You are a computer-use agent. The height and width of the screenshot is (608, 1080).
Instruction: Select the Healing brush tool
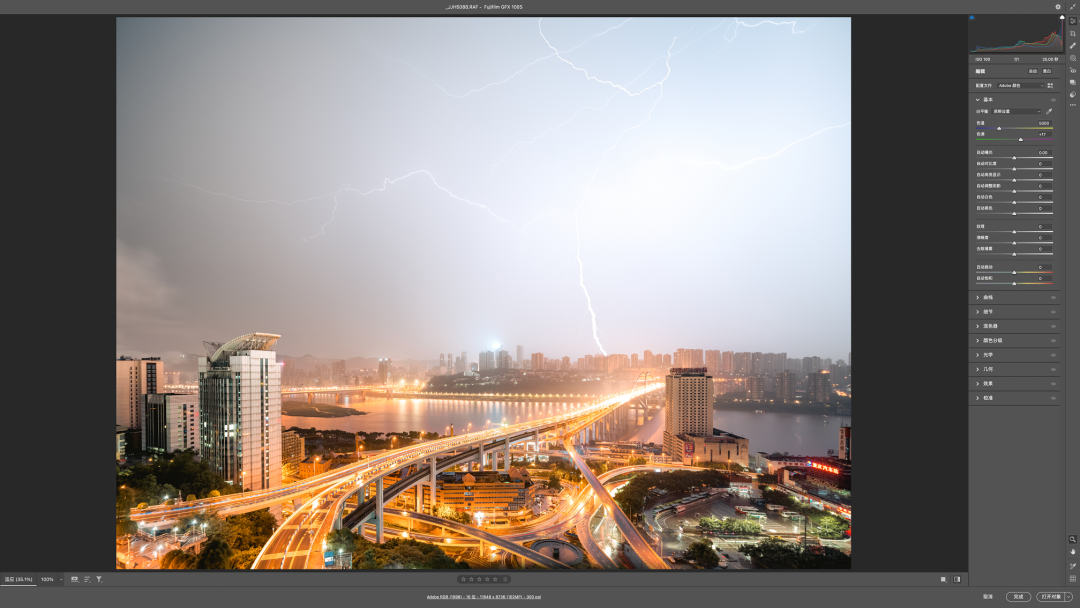coord(1073,46)
